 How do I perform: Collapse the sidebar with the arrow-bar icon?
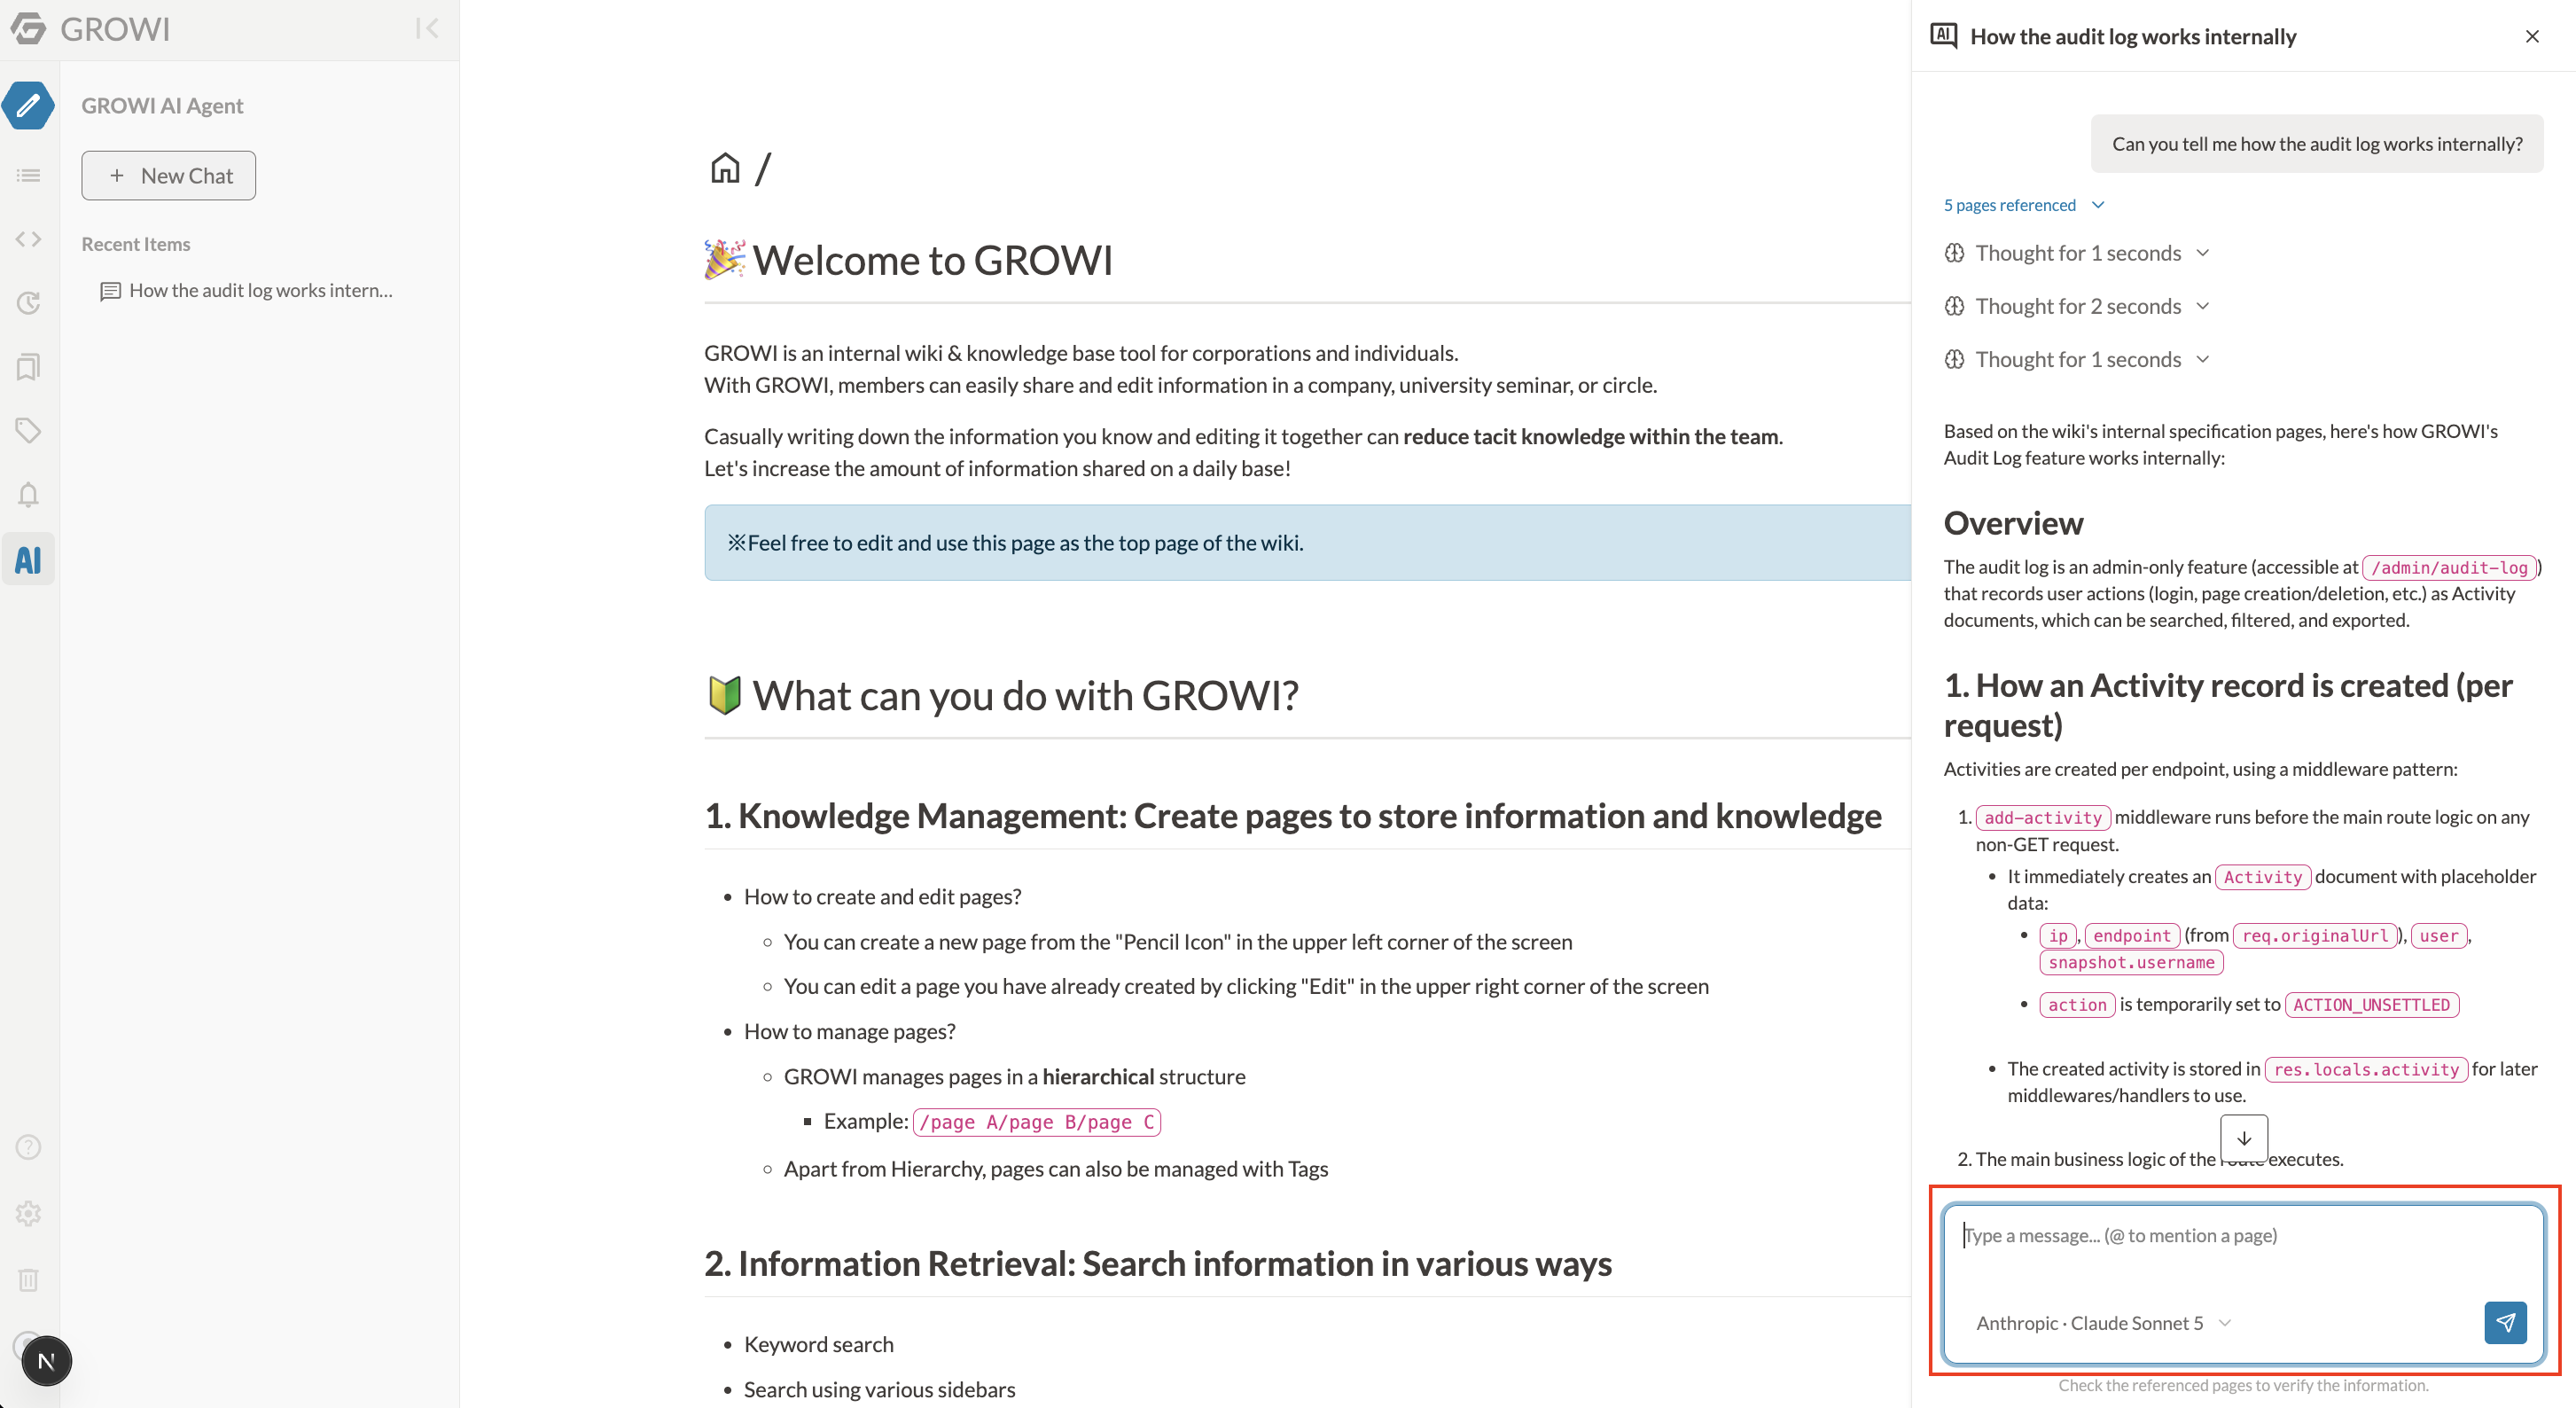(427, 28)
